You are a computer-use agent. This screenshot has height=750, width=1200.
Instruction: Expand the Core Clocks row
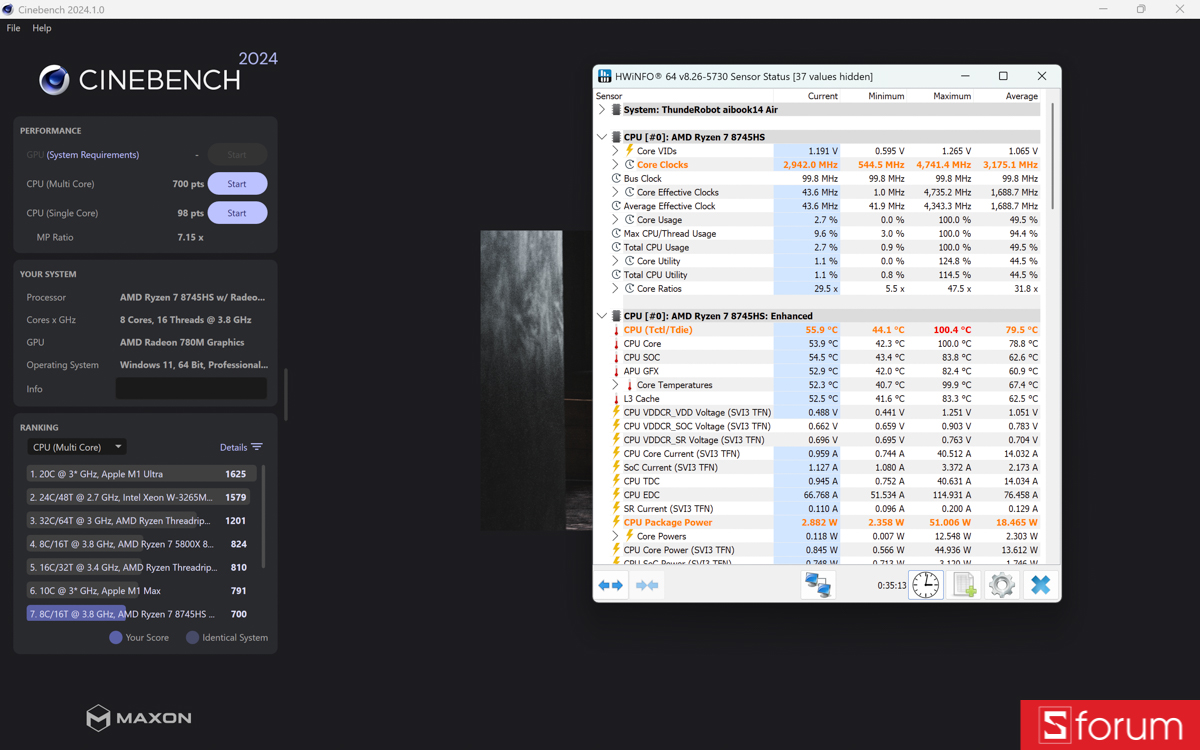[x=616, y=165]
